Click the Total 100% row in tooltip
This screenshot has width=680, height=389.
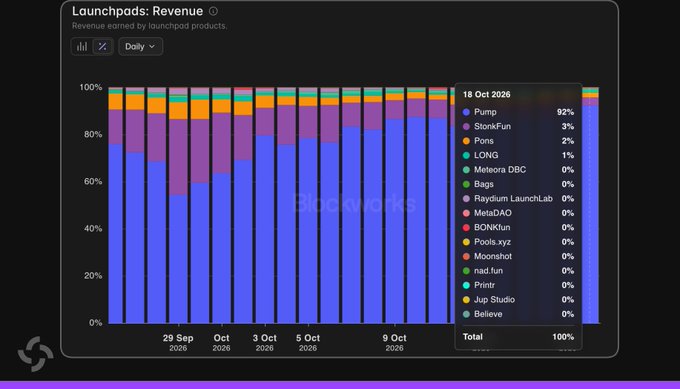(518, 337)
